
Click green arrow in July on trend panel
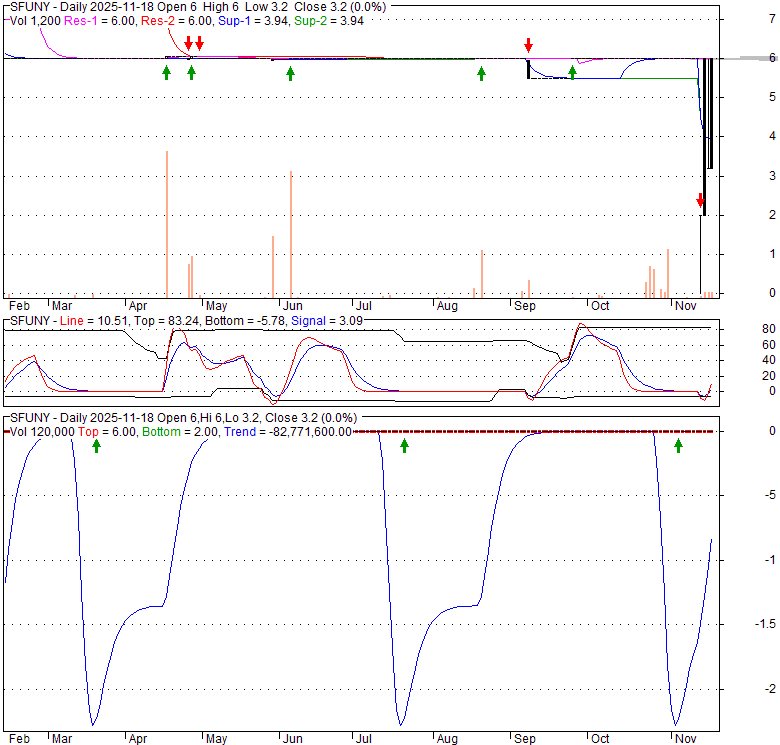coord(404,445)
